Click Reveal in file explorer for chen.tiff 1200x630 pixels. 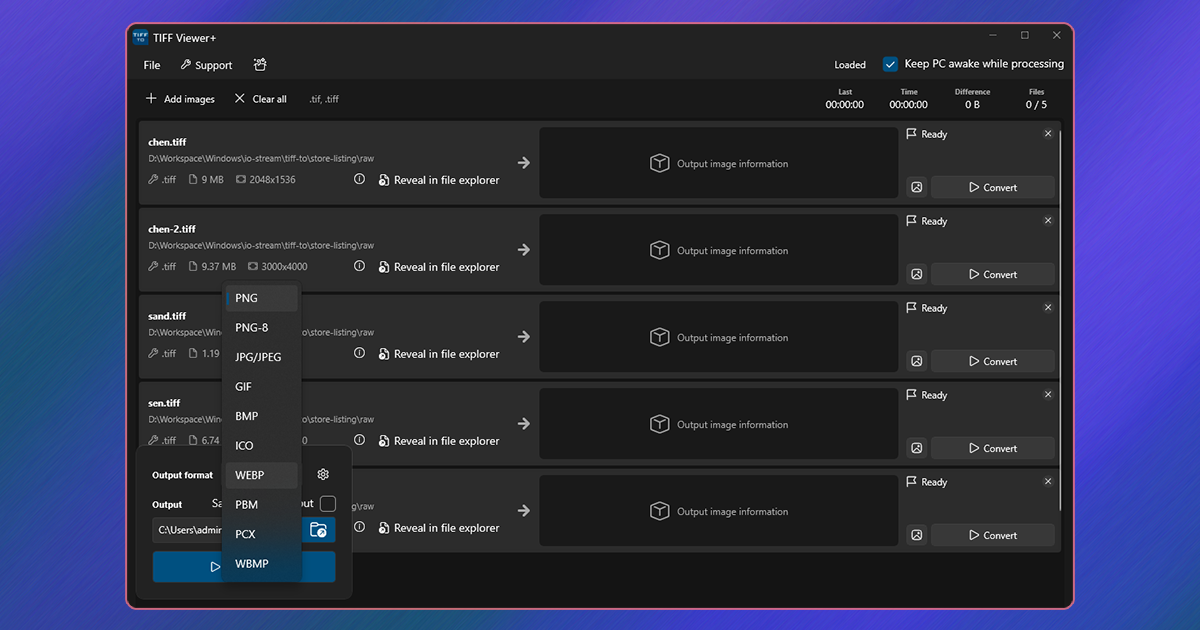(439, 180)
